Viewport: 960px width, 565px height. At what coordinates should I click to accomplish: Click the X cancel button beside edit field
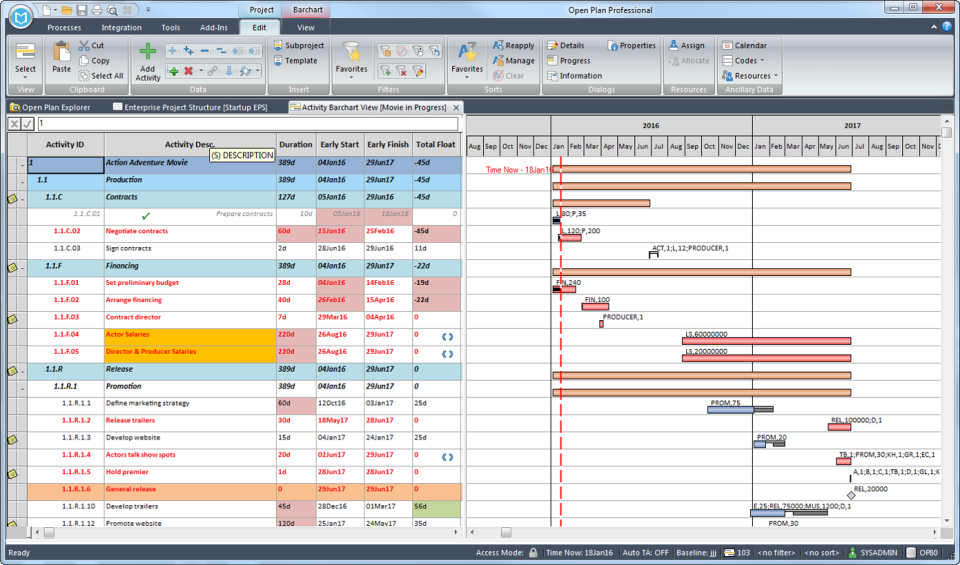coord(14,124)
